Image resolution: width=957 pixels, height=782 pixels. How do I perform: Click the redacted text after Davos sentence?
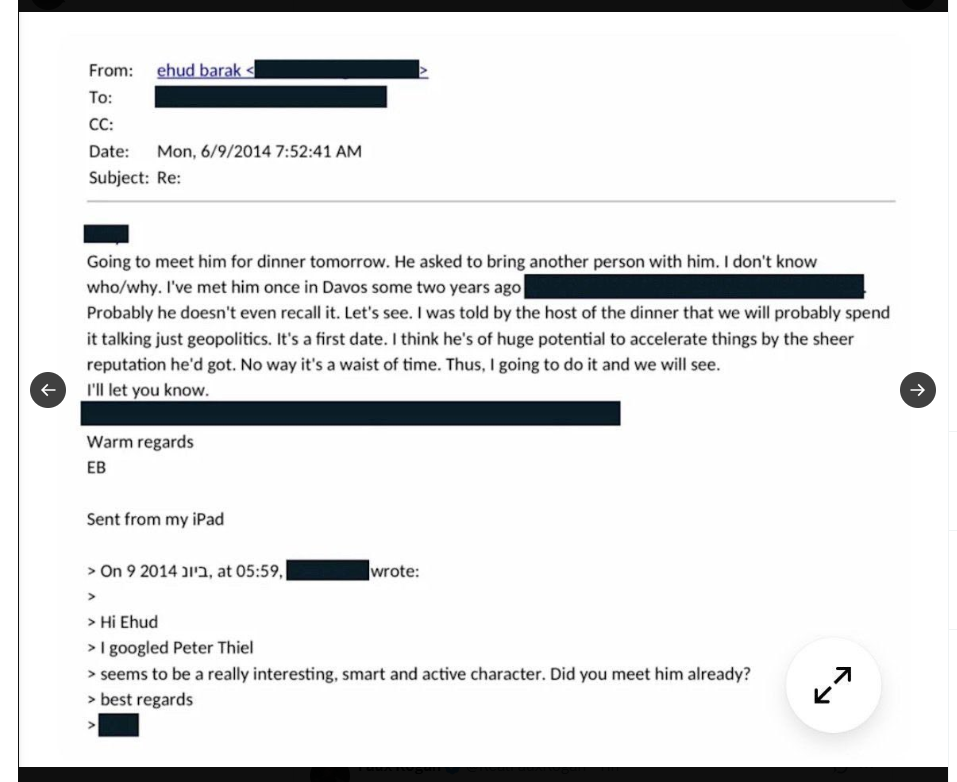point(692,287)
